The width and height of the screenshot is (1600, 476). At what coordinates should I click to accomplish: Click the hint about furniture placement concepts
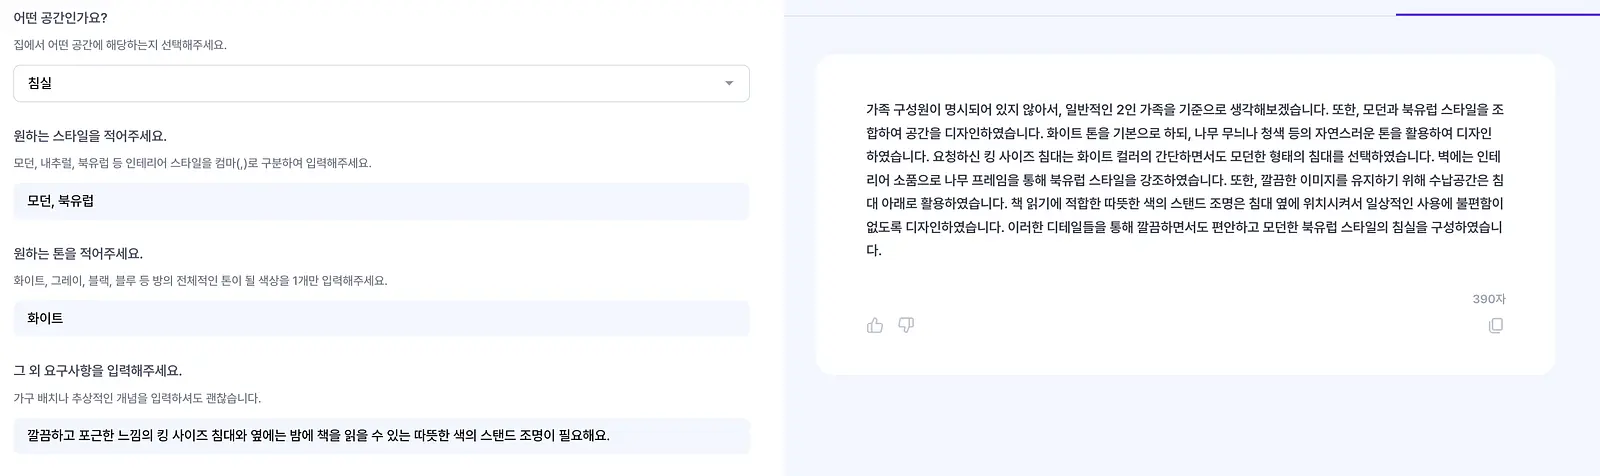click(x=137, y=398)
